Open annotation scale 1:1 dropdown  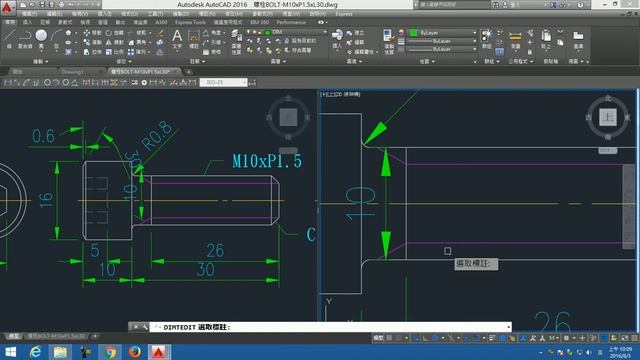553,338
